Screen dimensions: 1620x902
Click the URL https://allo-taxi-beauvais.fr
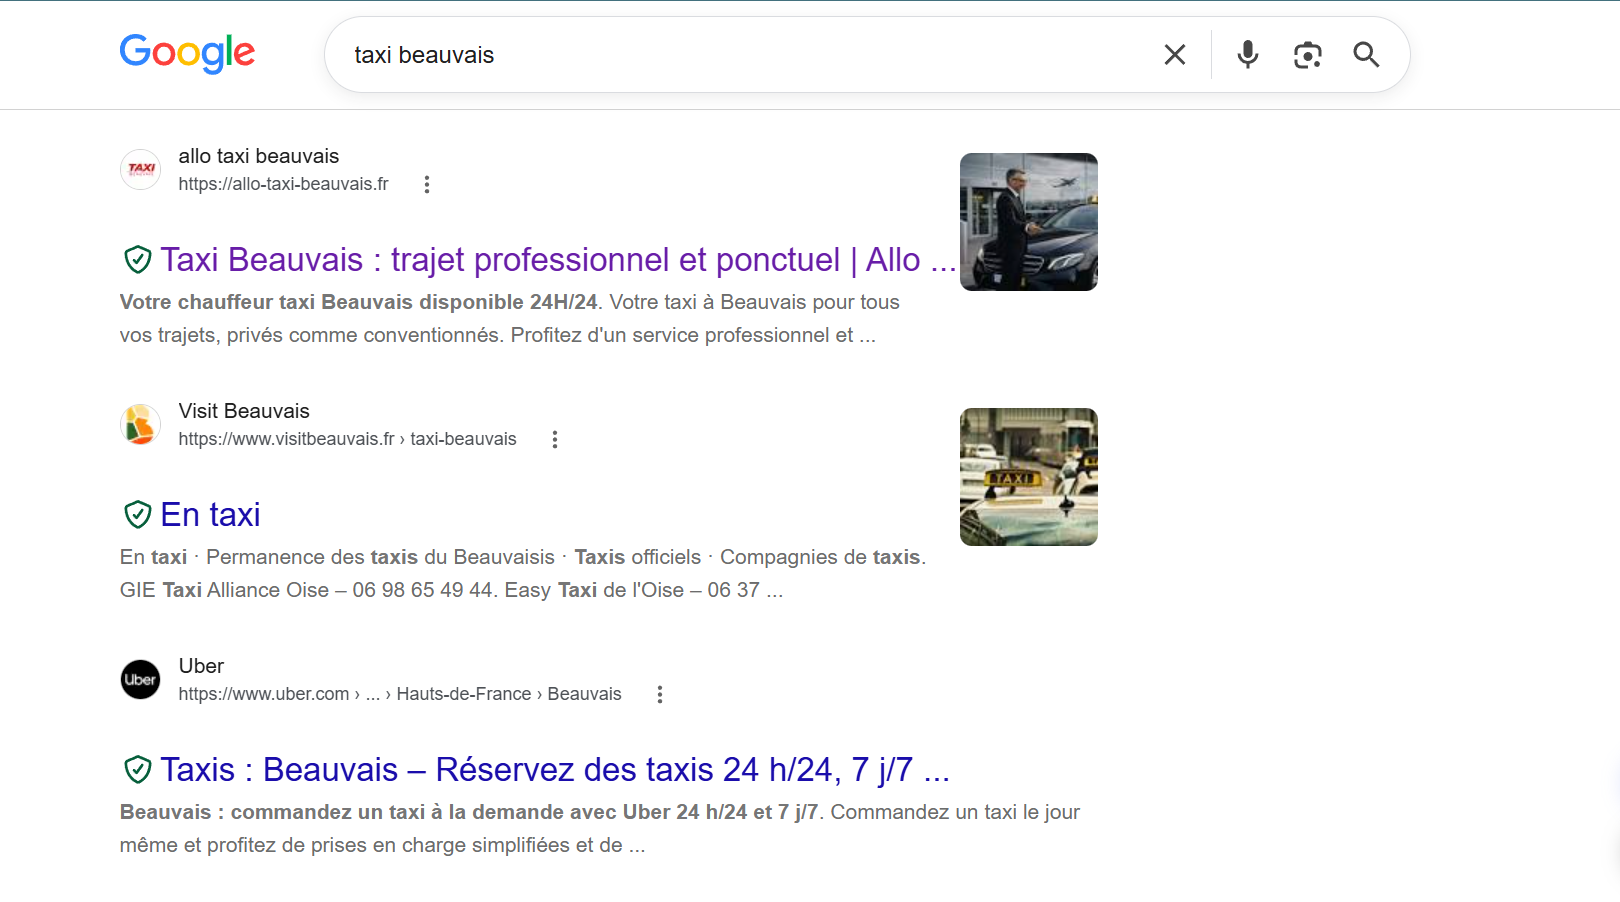[284, 184]
